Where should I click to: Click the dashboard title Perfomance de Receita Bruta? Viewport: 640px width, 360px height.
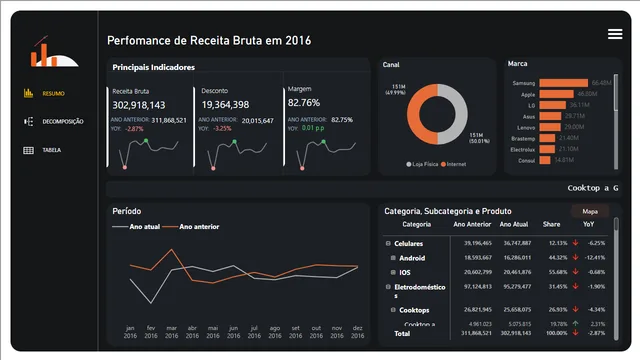[209, 41]
